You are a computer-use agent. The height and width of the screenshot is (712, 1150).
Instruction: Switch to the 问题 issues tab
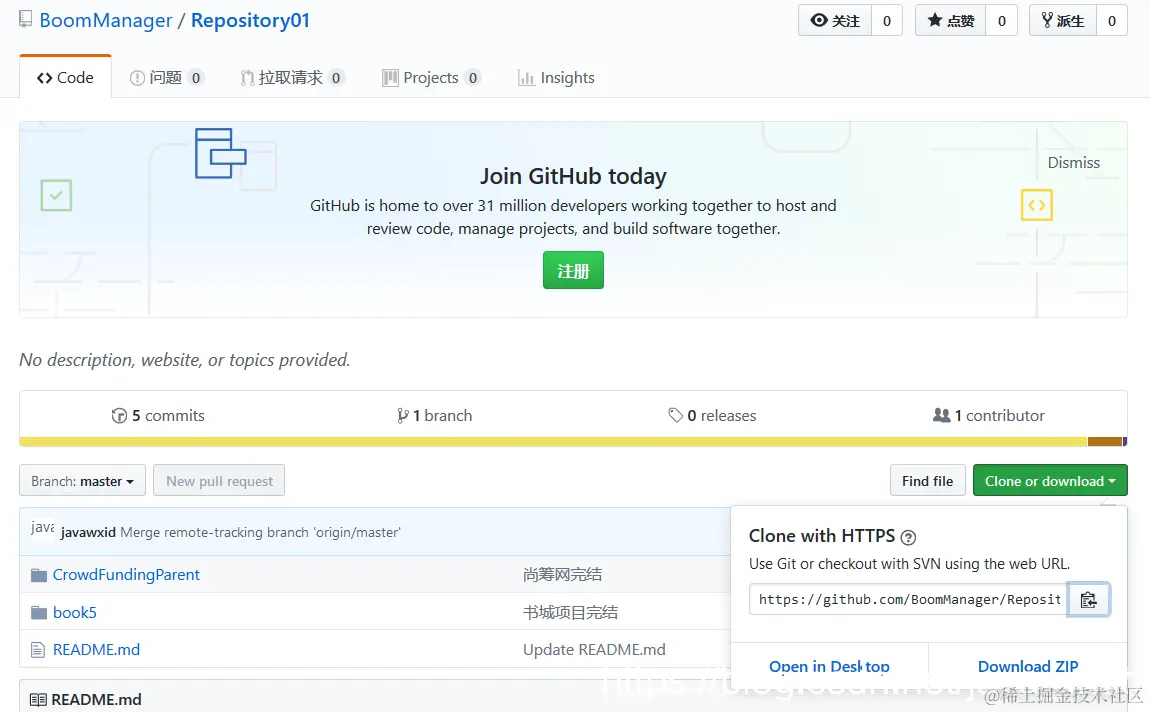(166, 78)
